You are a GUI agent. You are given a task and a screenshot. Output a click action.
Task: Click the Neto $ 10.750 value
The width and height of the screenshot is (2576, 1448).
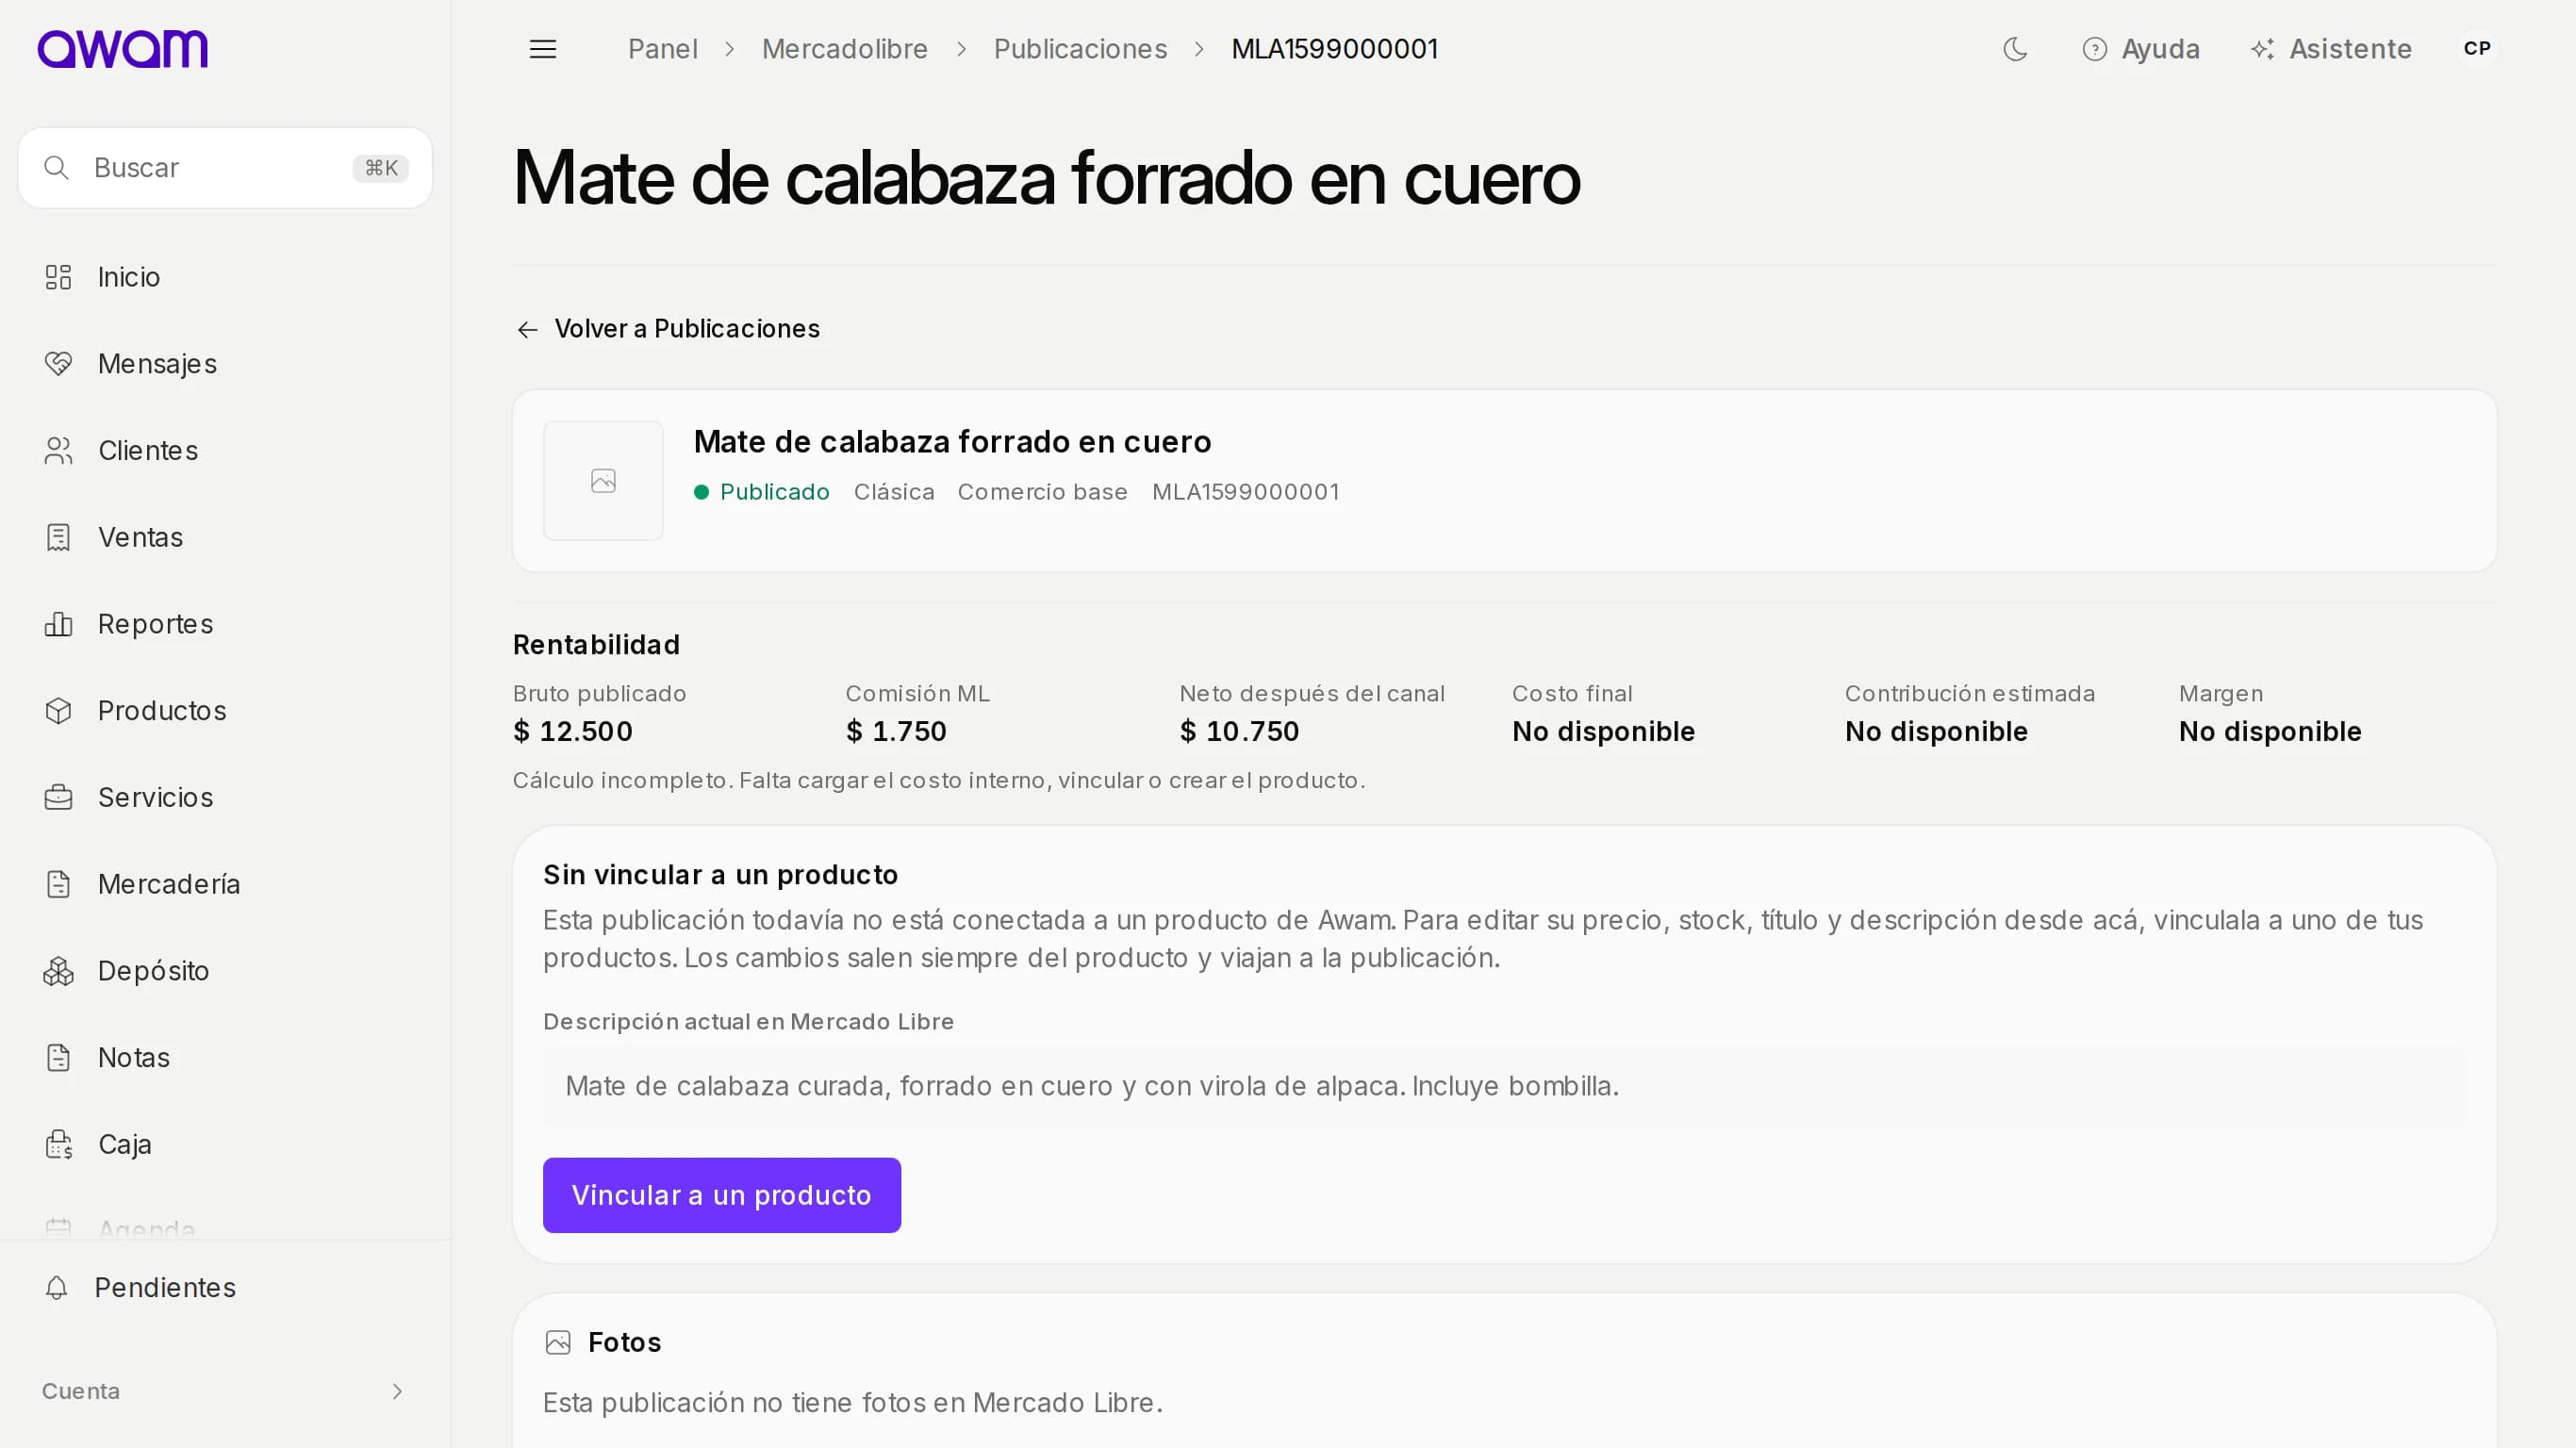tap(1239, 732)
